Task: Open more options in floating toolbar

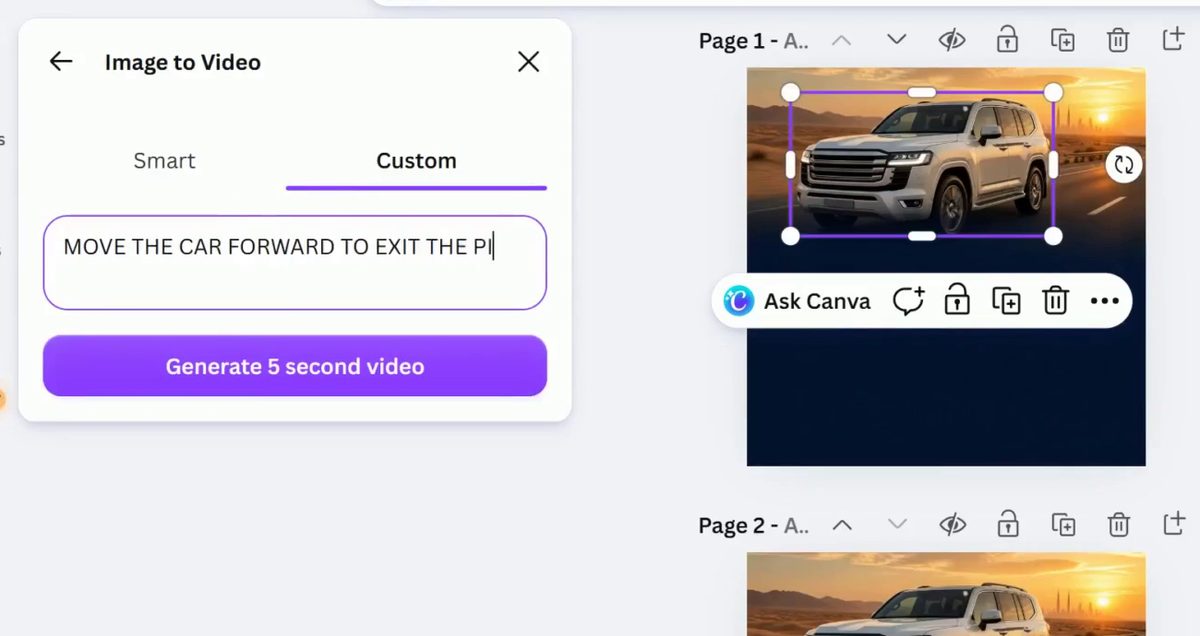Action: click(x=1104, y=301)
